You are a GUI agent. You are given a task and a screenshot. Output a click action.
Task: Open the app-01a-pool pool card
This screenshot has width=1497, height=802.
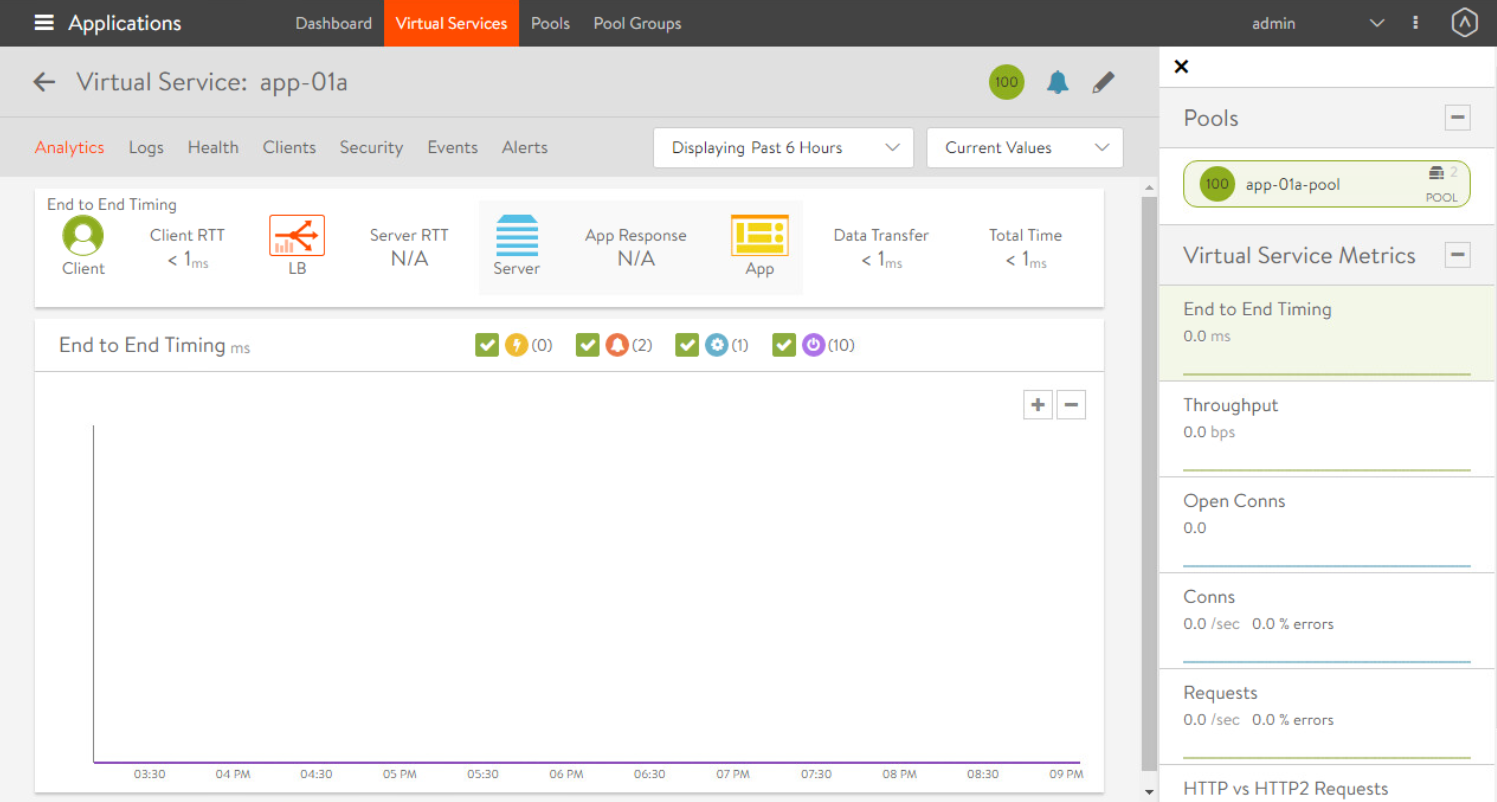1327,184
